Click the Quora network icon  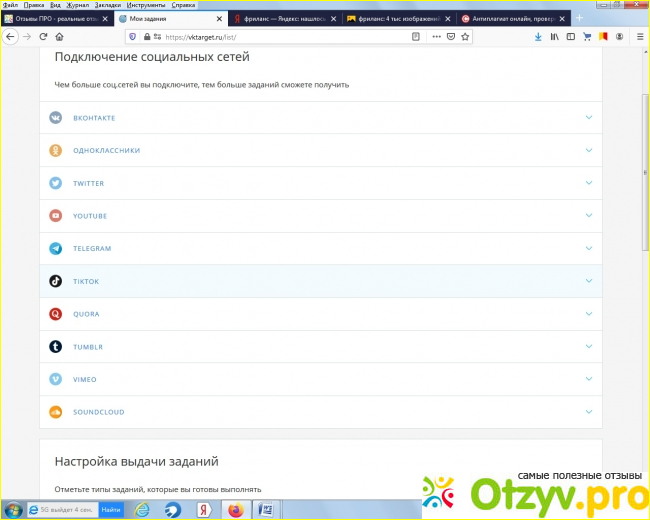(56, 314)
